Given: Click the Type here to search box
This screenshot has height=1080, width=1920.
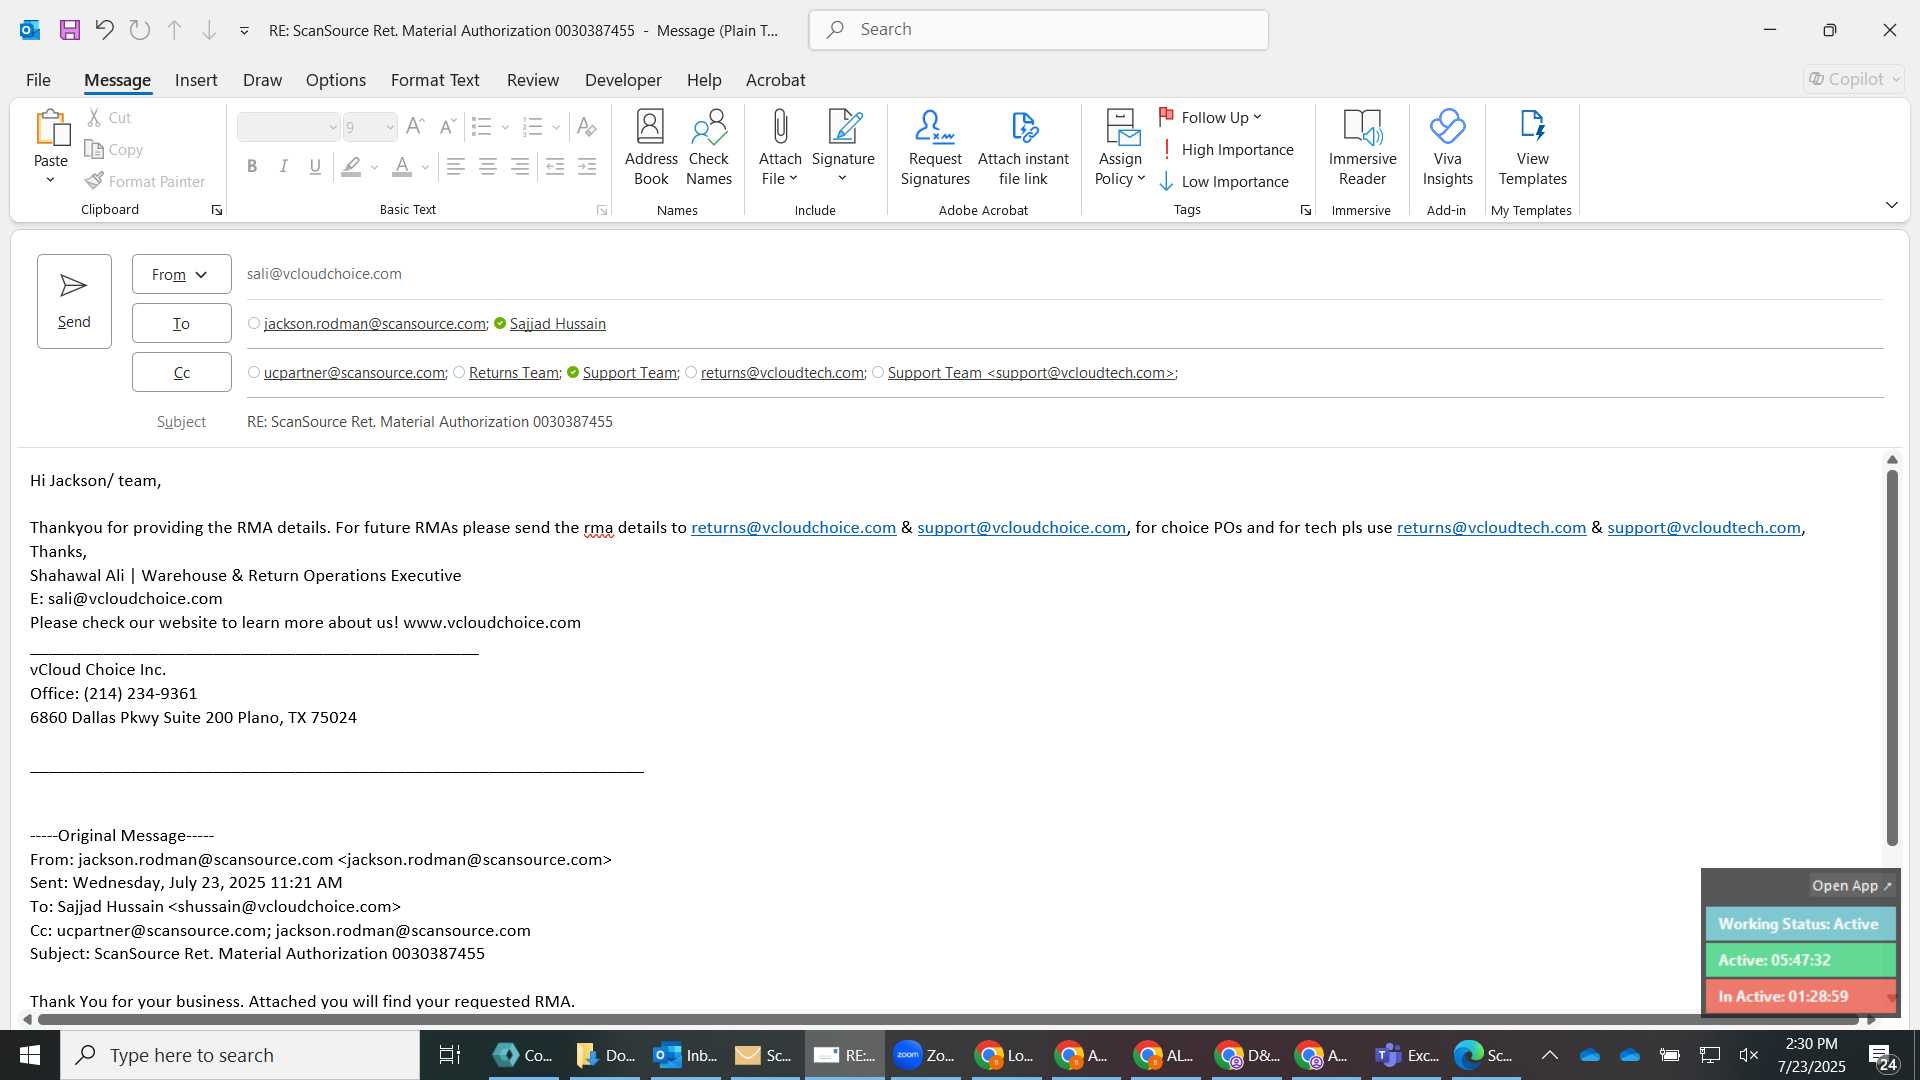Looking at the screenshot, I should pos(240,1055).
